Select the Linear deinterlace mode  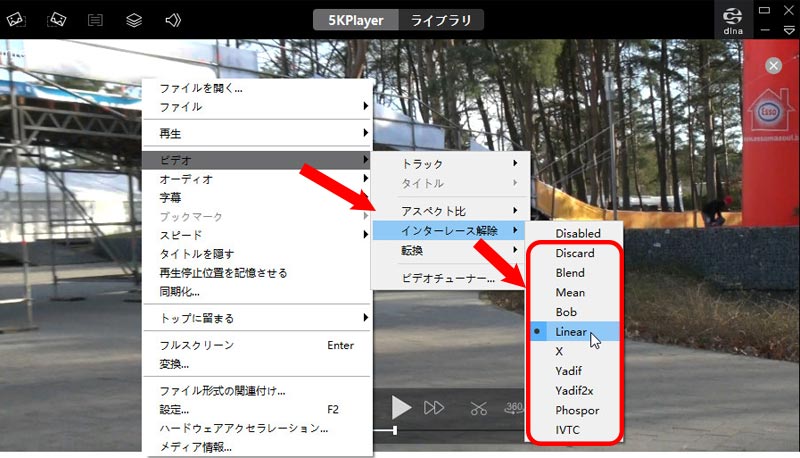coord(573,331)
